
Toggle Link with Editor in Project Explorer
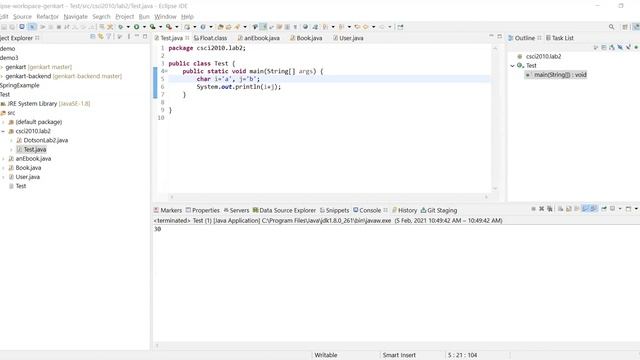[x=100, y=37]
